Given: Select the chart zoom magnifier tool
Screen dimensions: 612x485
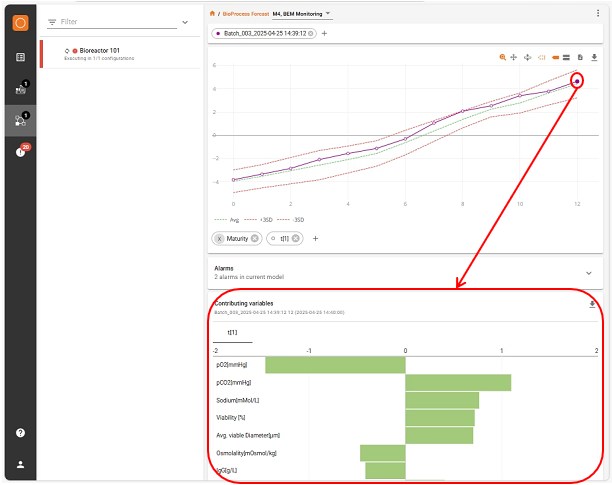Looking at the screenshot, I should point(502,58).
